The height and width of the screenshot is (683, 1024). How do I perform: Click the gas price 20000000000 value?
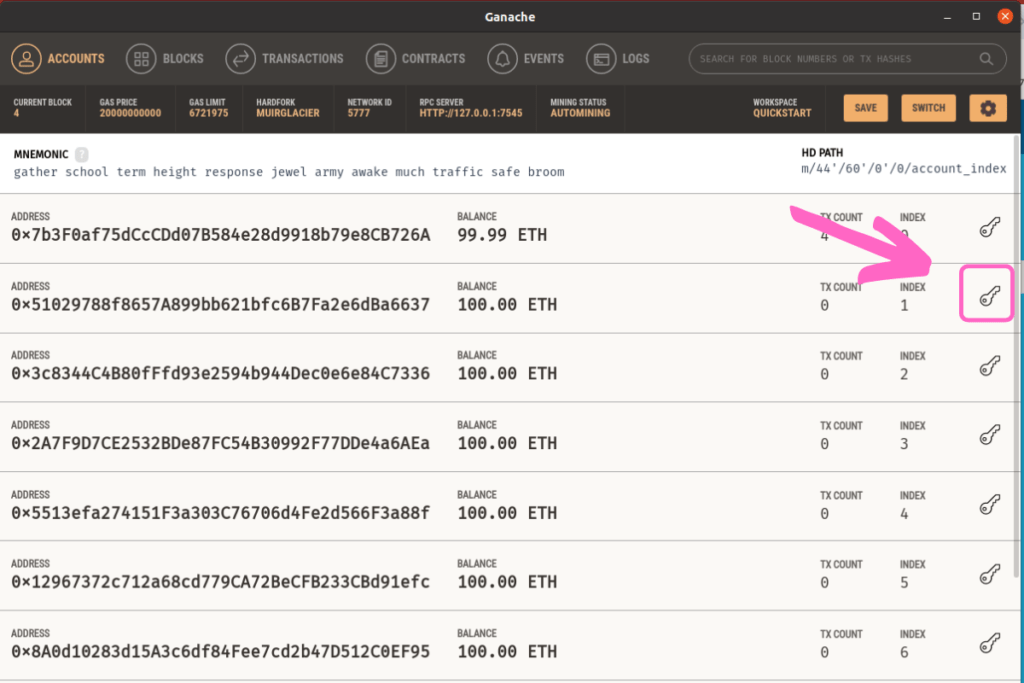point(130,113)
